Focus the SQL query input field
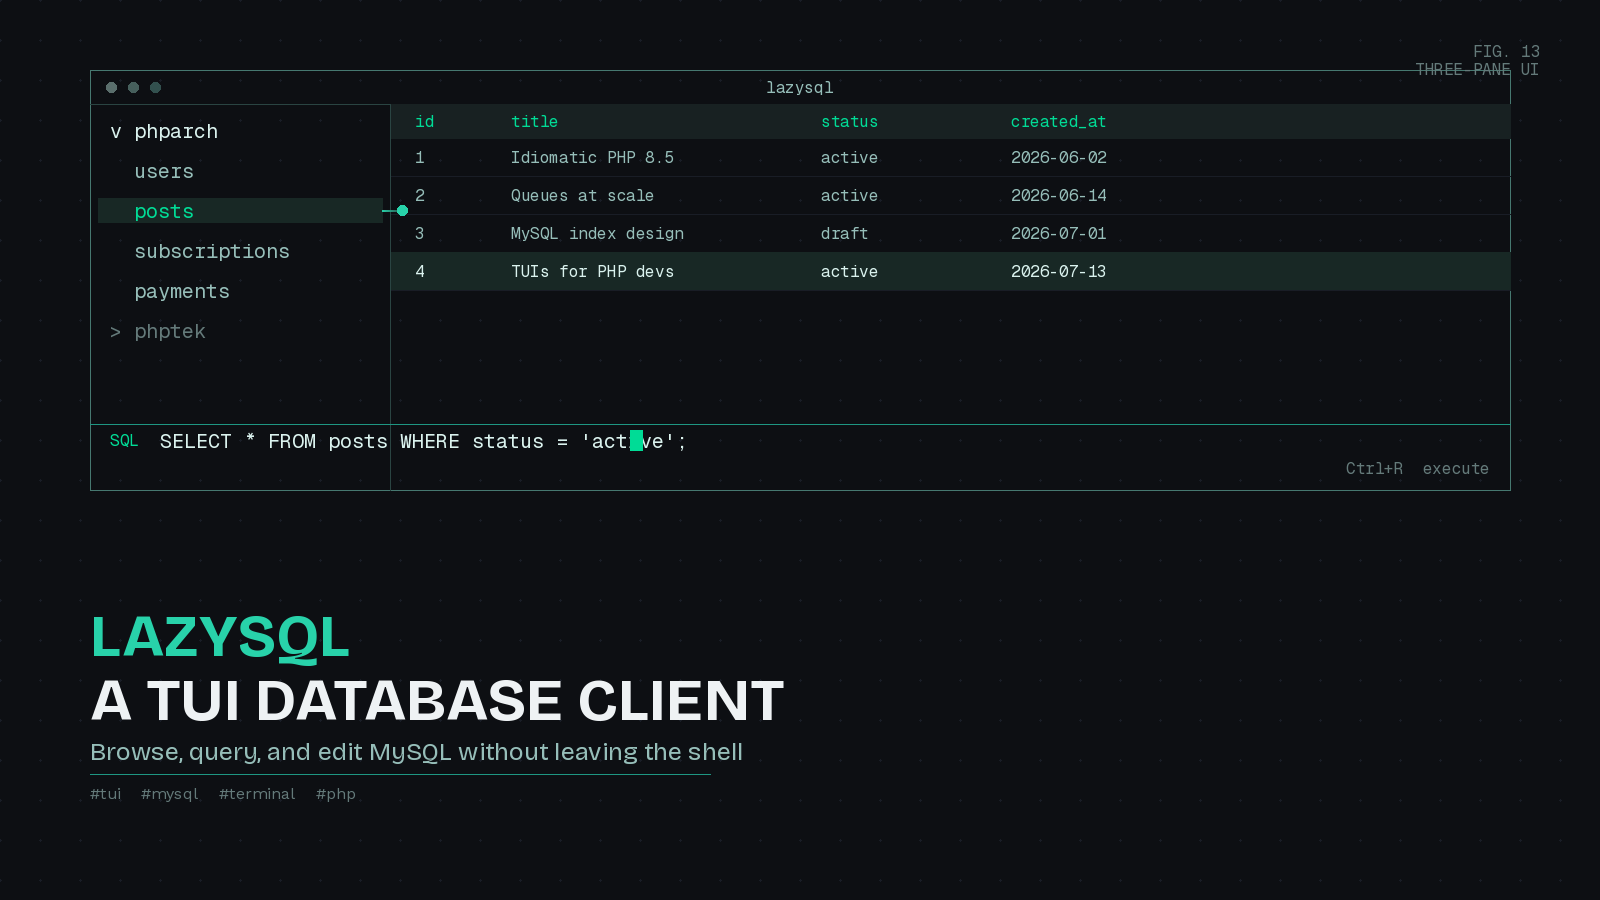The height and width of the screenshot is (900, 1600). tap(423, 442)
